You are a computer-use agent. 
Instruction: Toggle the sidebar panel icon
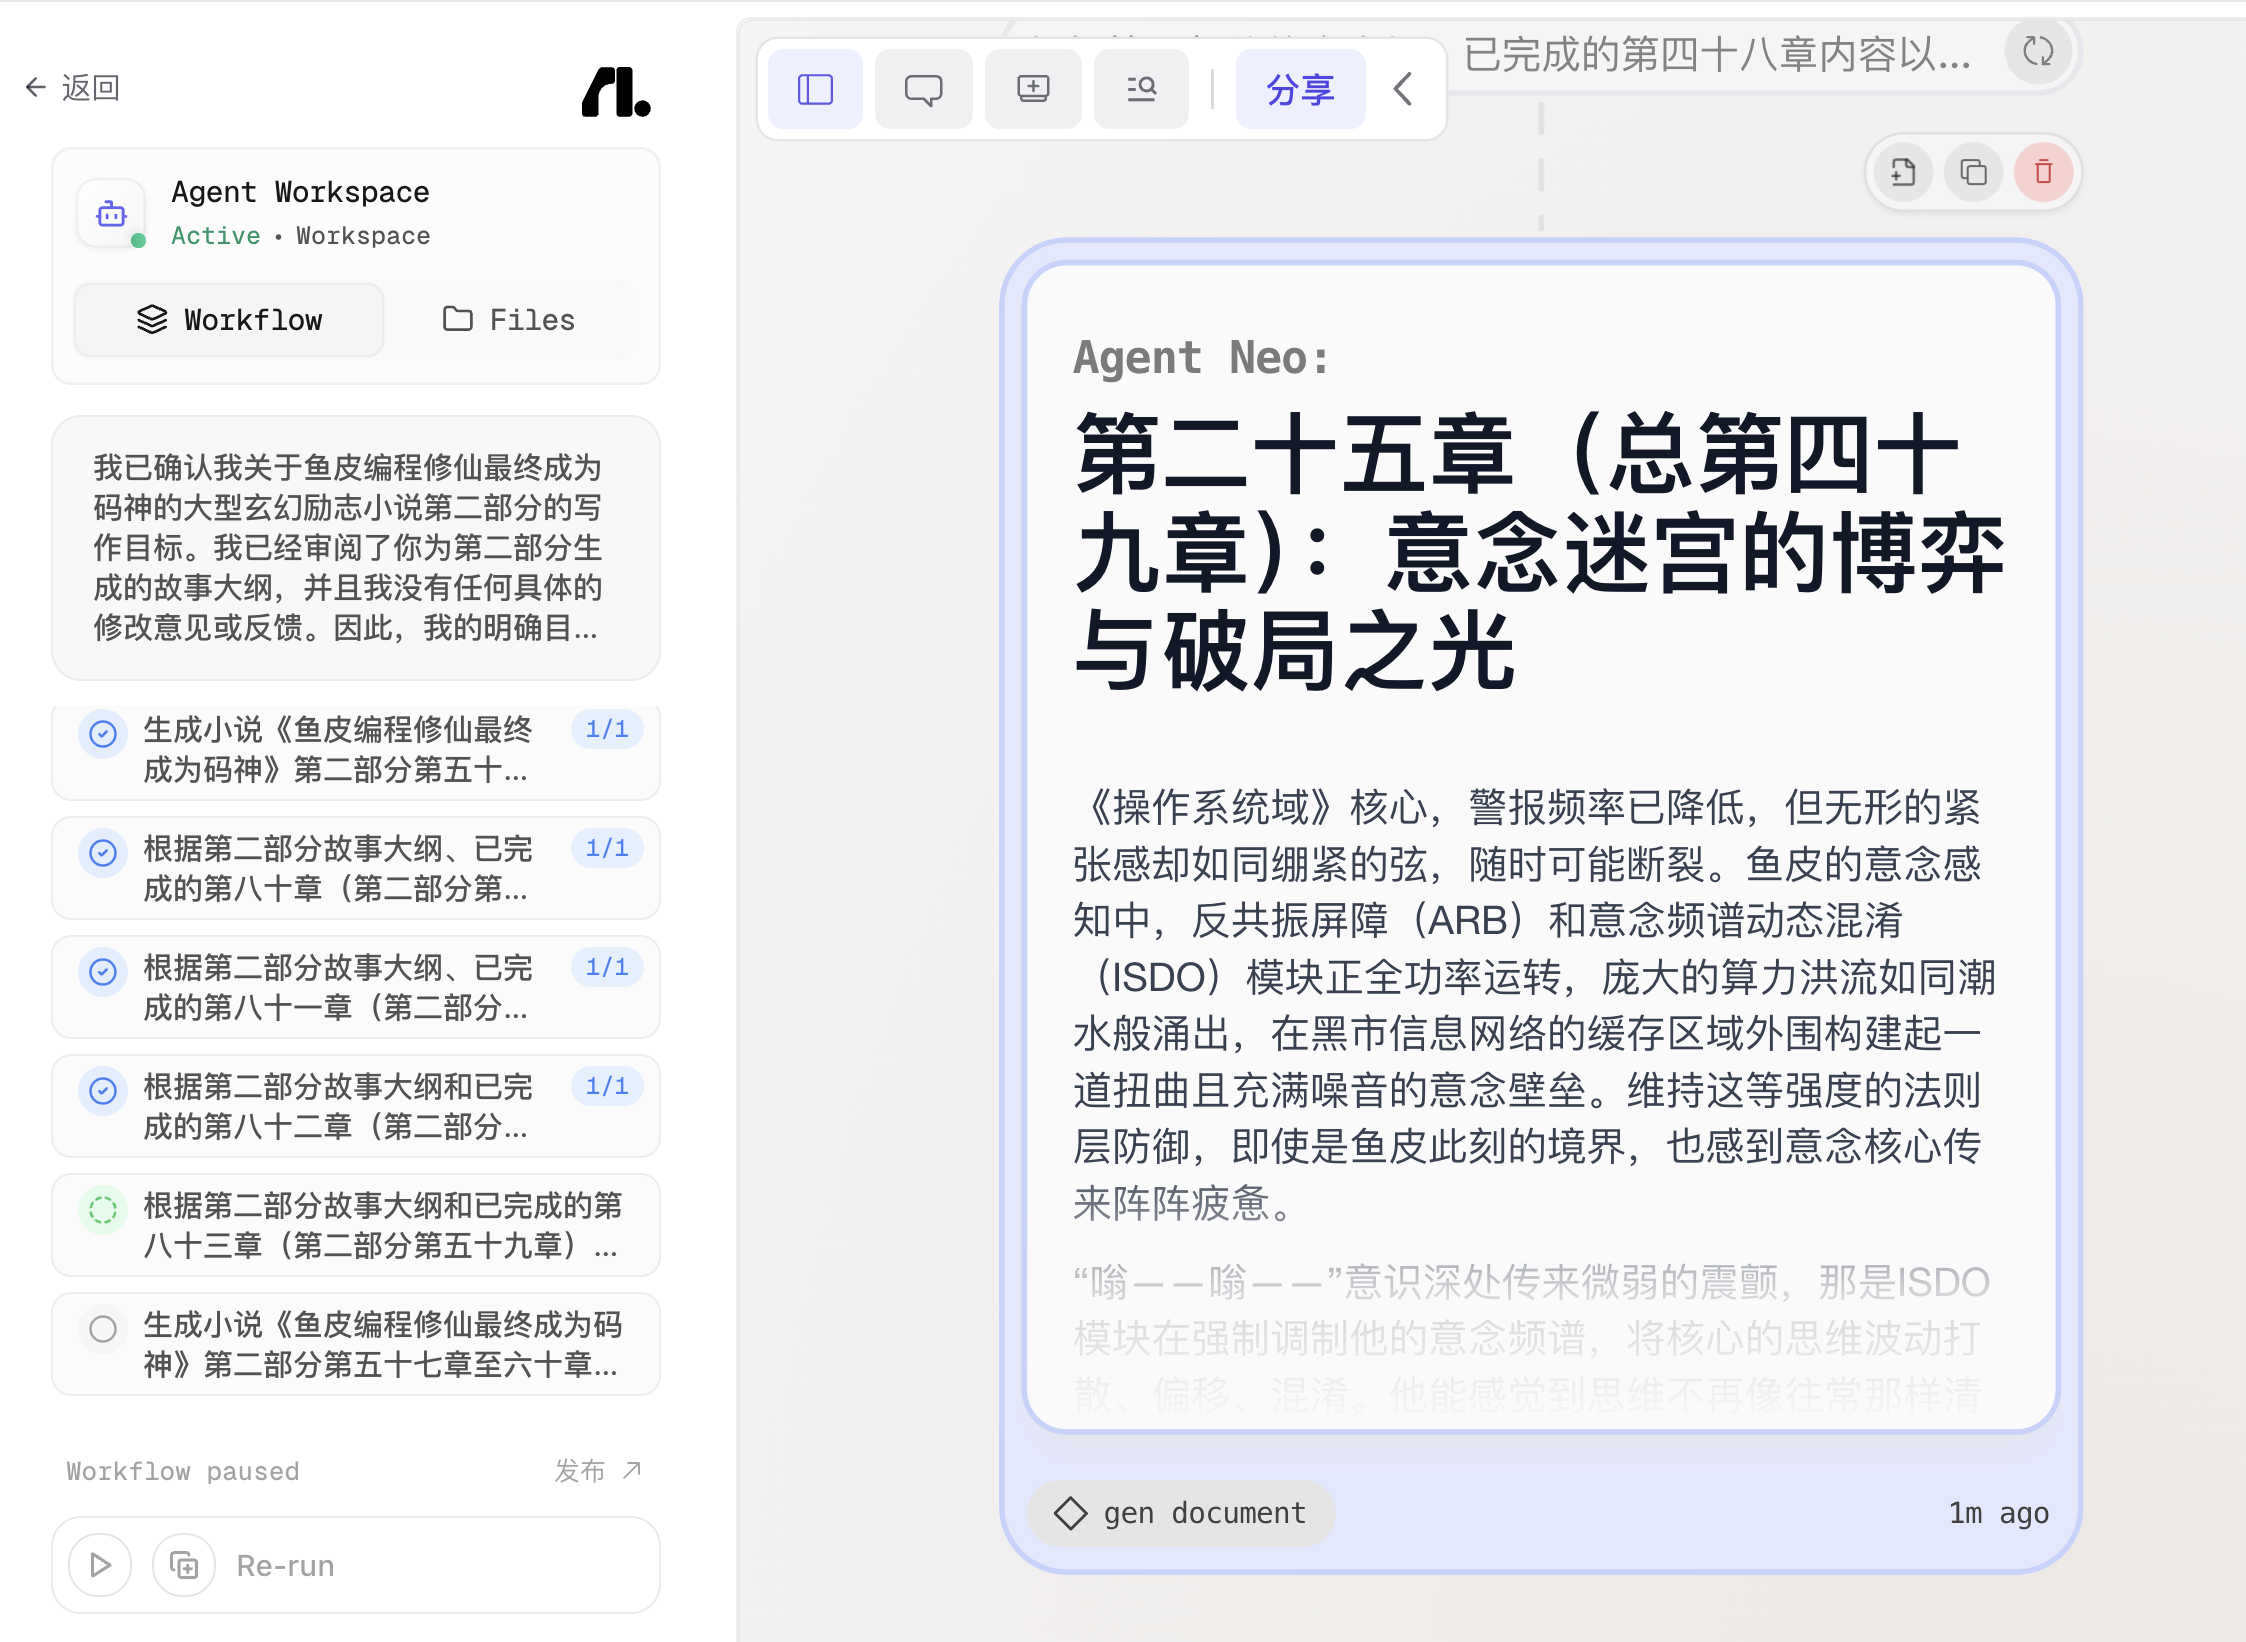[x=815, y=90]
